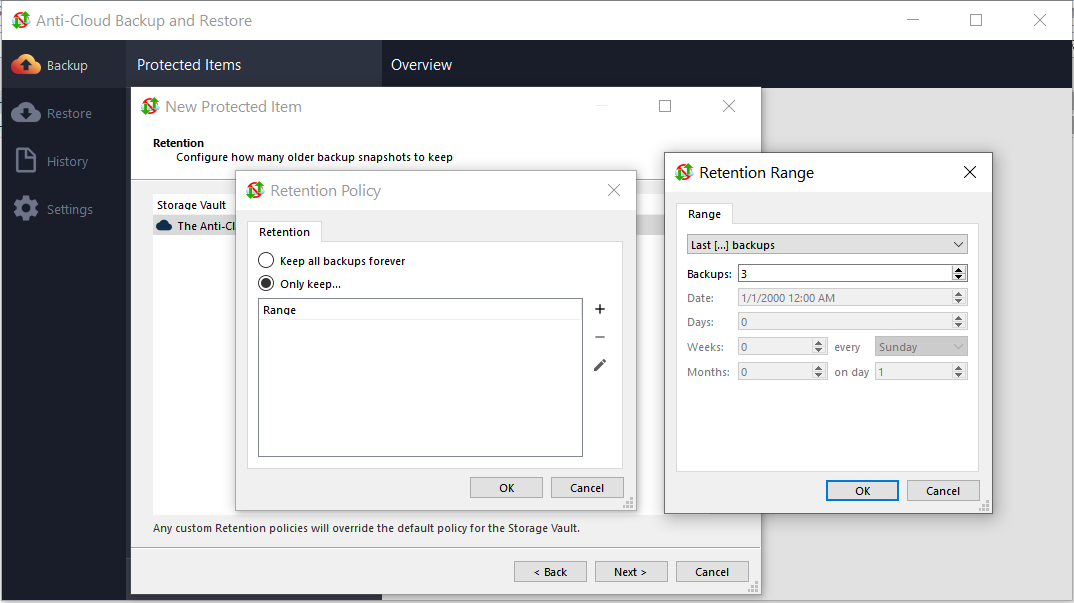Viewport: 1074px width, 603px height.
Task: Proceed with the Next > button
Action: tap(631, 571)
